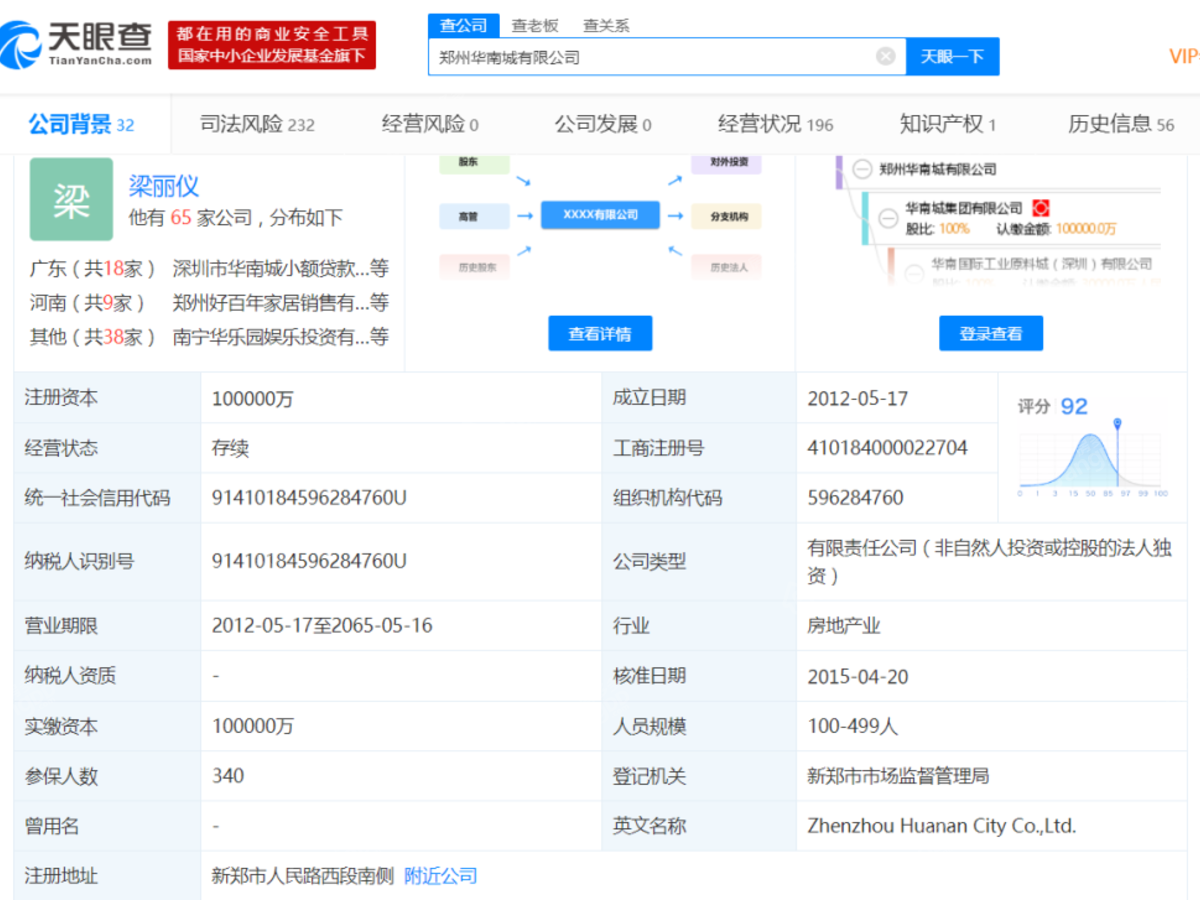Click the 分支机构 node in diagram

(726, 215)
